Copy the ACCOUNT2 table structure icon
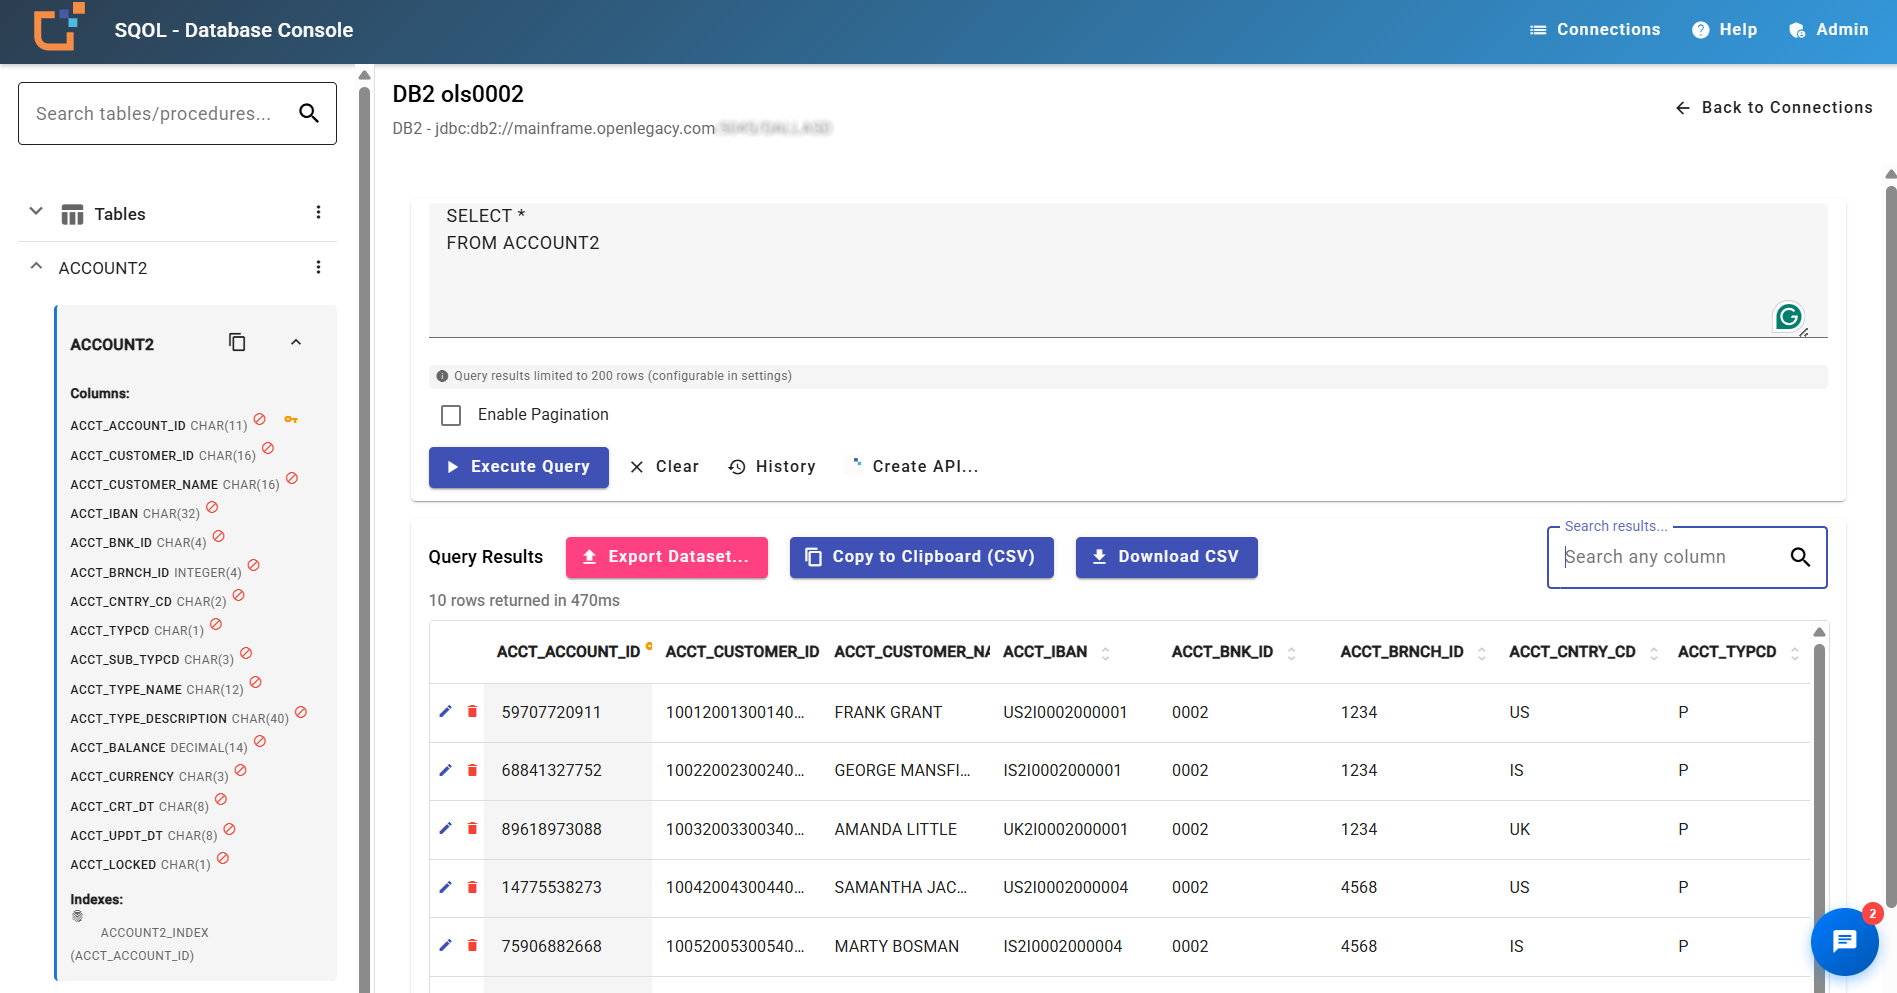 (x=237, y=342)
